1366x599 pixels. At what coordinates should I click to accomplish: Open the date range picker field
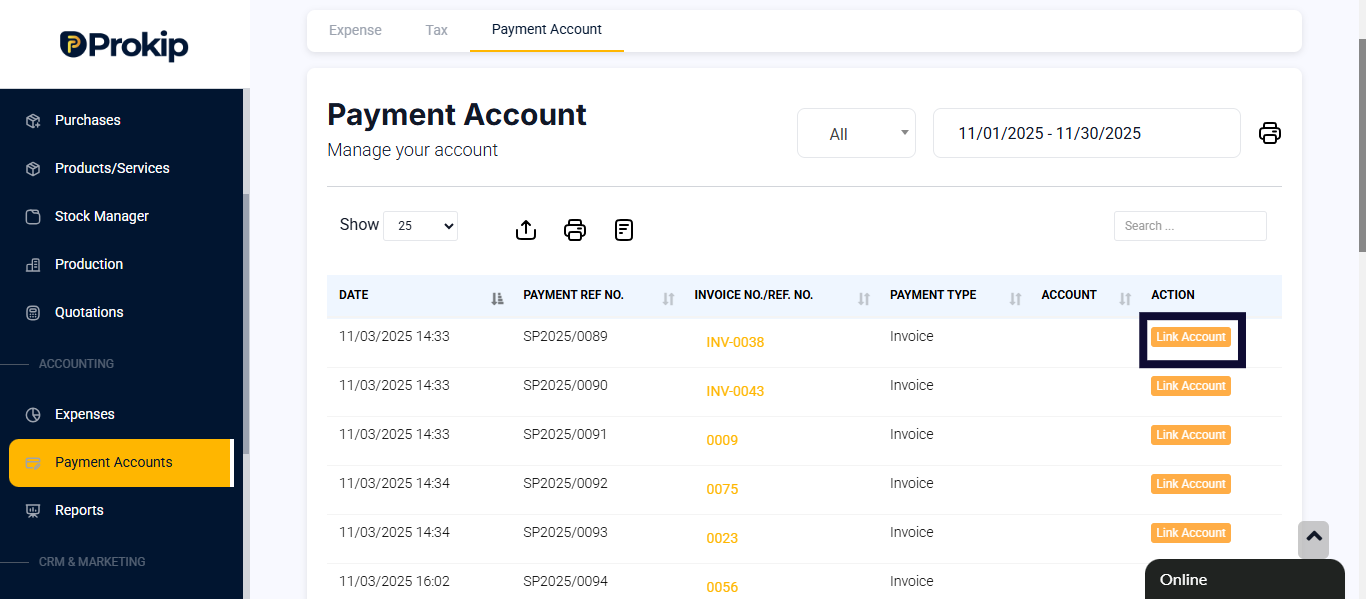click(x=1087, y=133)
